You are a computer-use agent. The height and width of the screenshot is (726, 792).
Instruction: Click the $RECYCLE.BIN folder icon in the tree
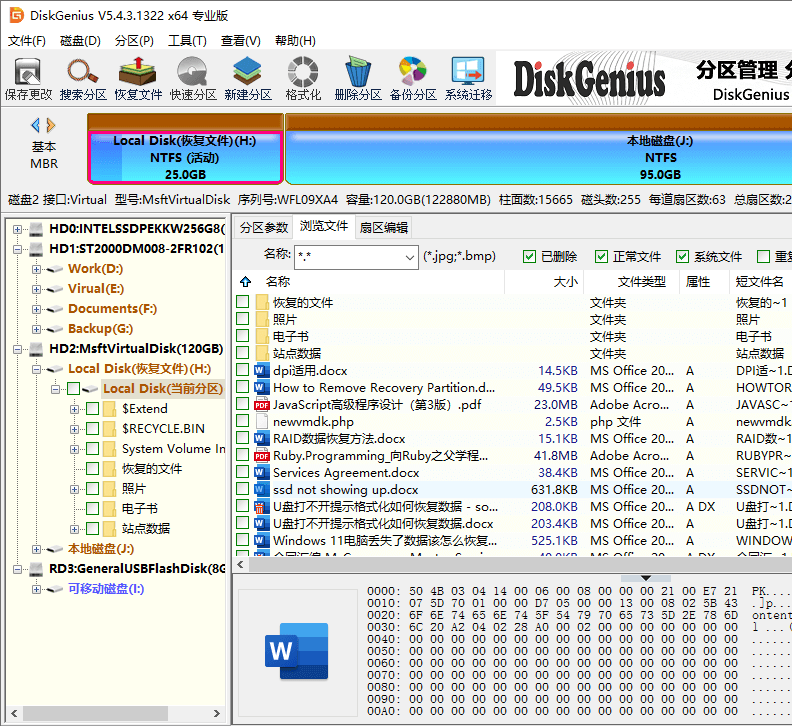[109, 429]
